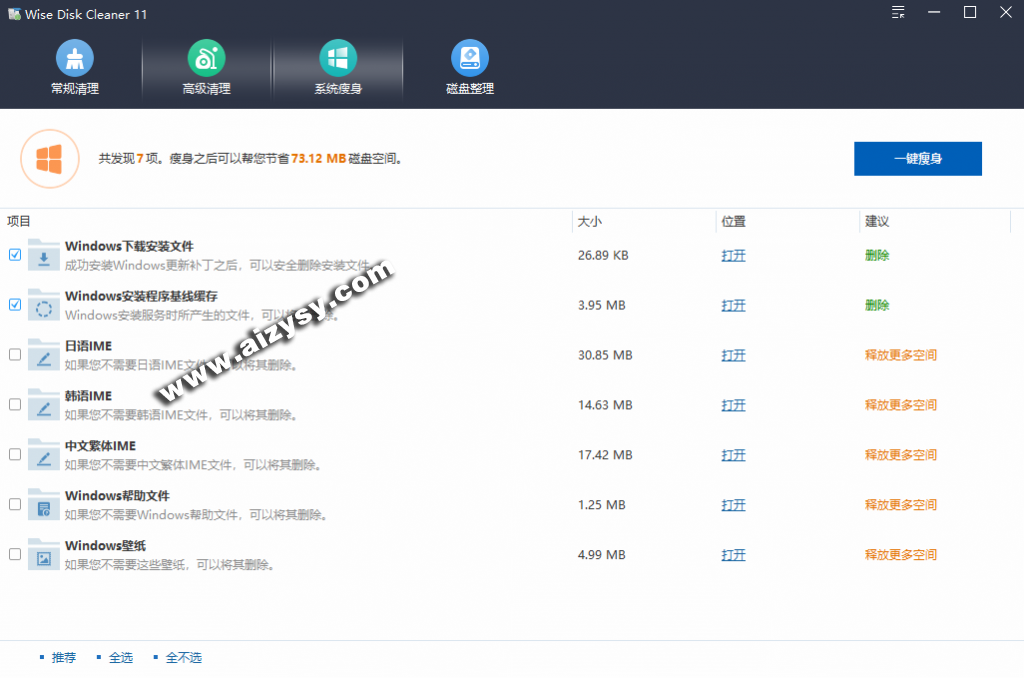Click the 项目 column header

click(20, 221)
